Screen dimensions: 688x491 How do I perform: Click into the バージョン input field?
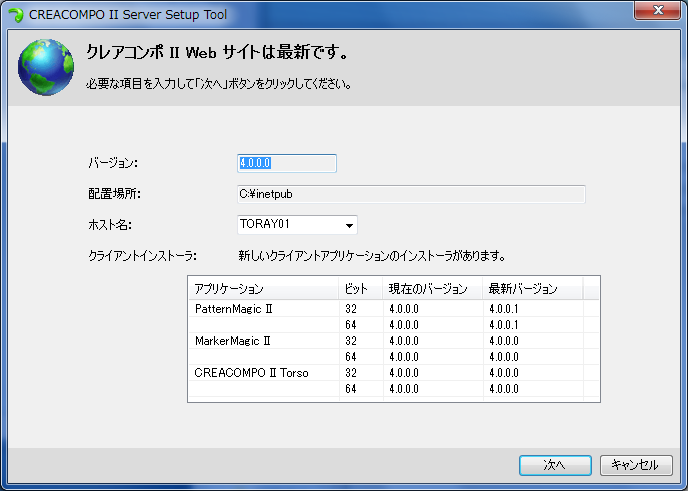[x=286, y=163]
